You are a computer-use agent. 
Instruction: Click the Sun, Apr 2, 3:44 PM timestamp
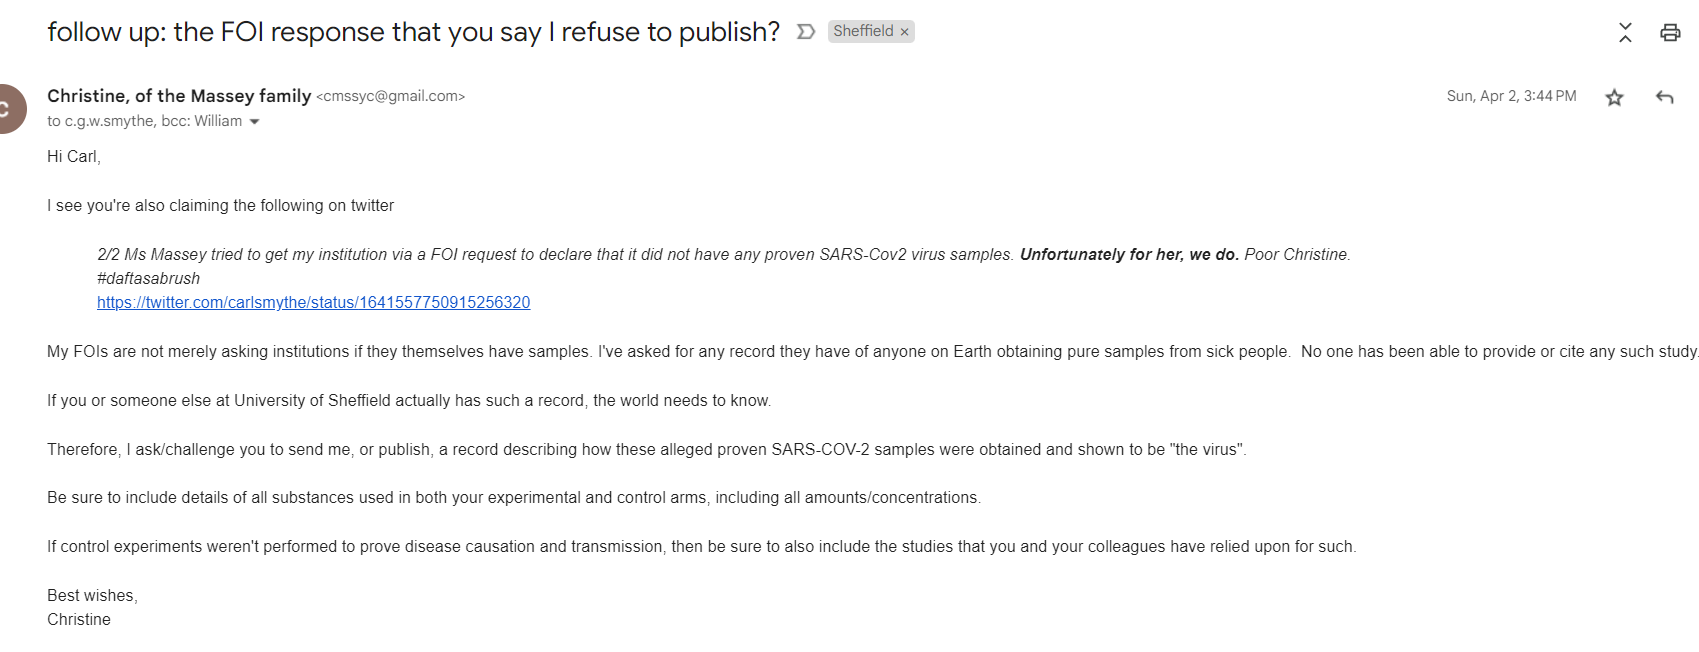[1511, 96]
